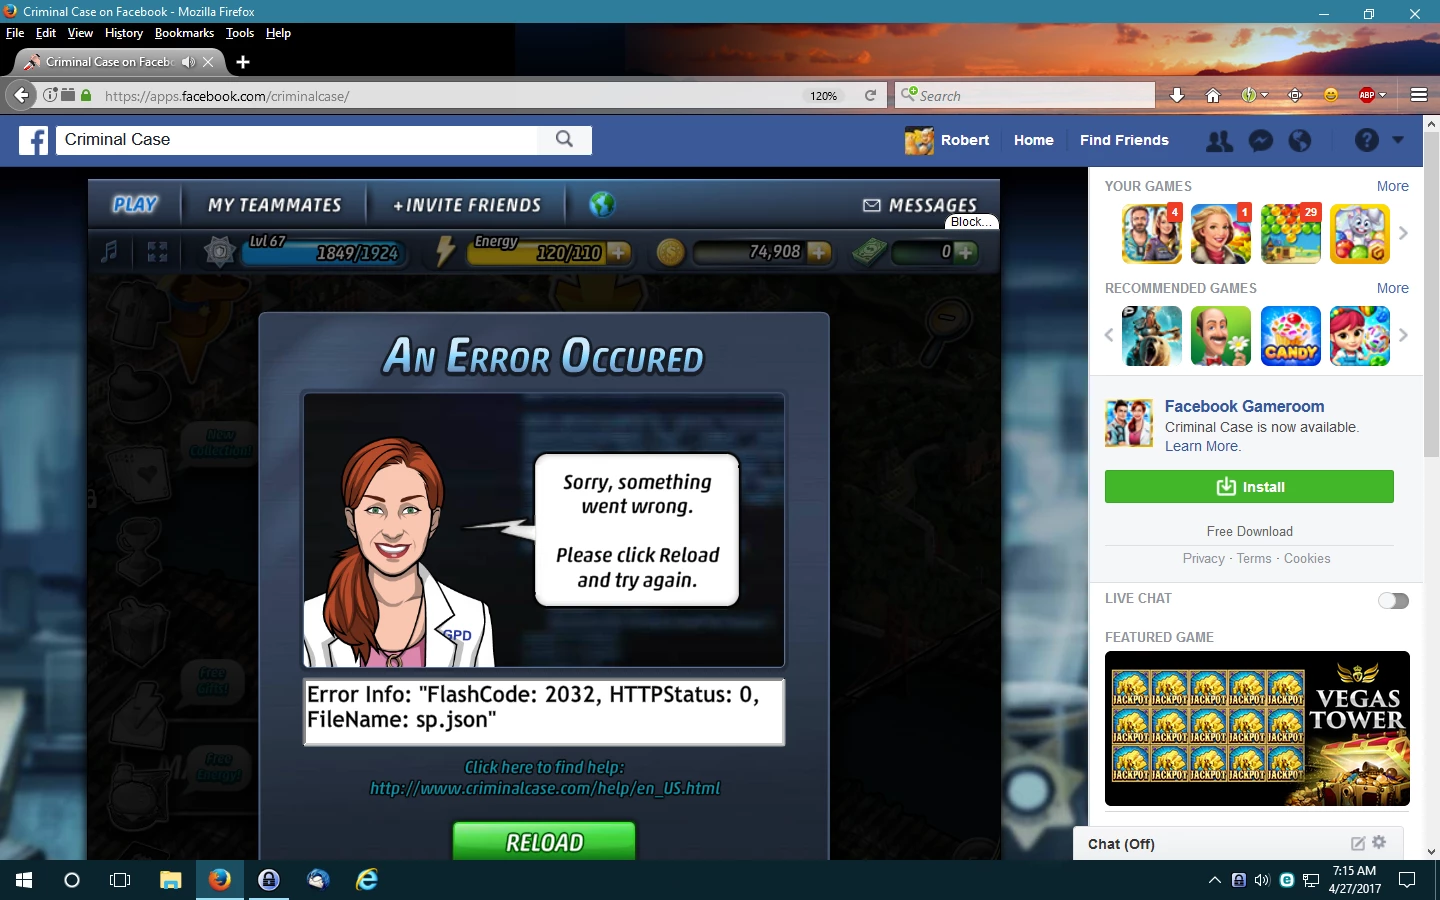Add coins with plus button
Image resolution: width=1440 pixels, height=900 pixels.
point(819,252)
